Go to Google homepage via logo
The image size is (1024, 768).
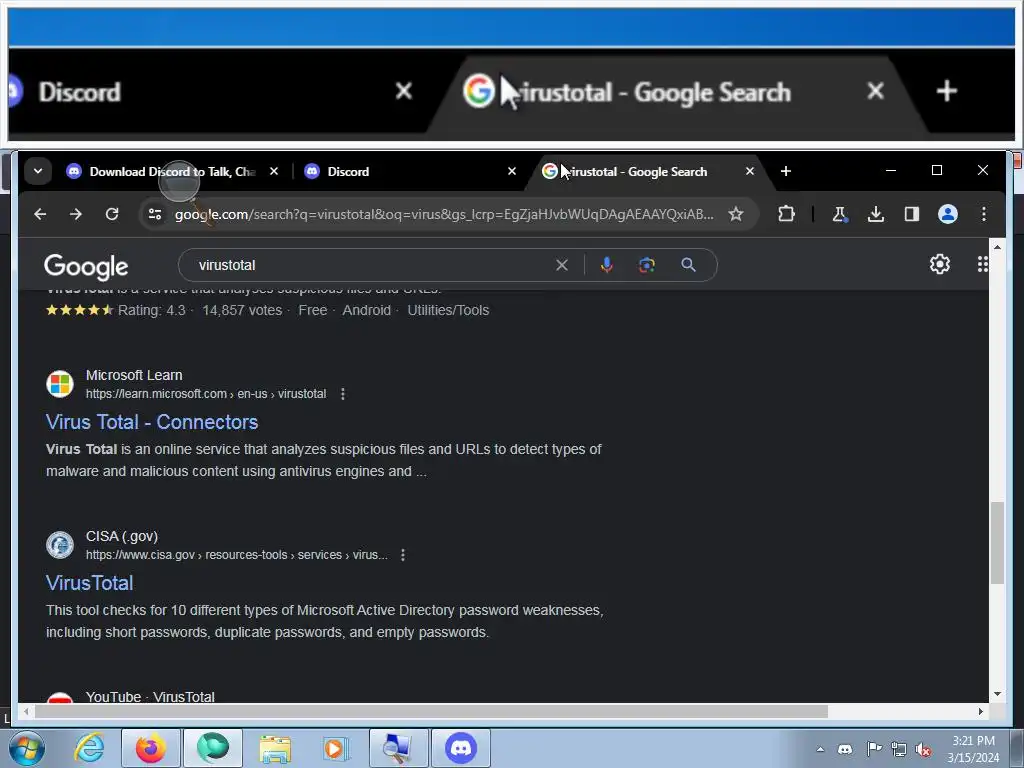86,266
